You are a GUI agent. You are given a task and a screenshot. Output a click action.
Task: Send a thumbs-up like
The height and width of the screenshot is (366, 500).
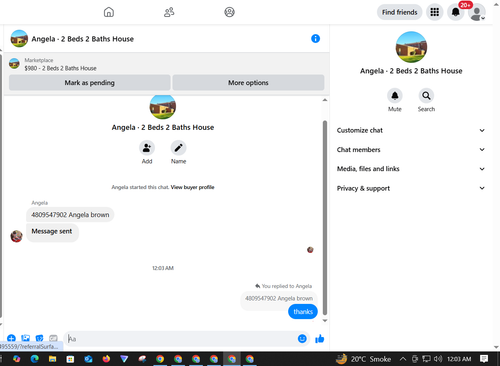[x=319, y=339]
